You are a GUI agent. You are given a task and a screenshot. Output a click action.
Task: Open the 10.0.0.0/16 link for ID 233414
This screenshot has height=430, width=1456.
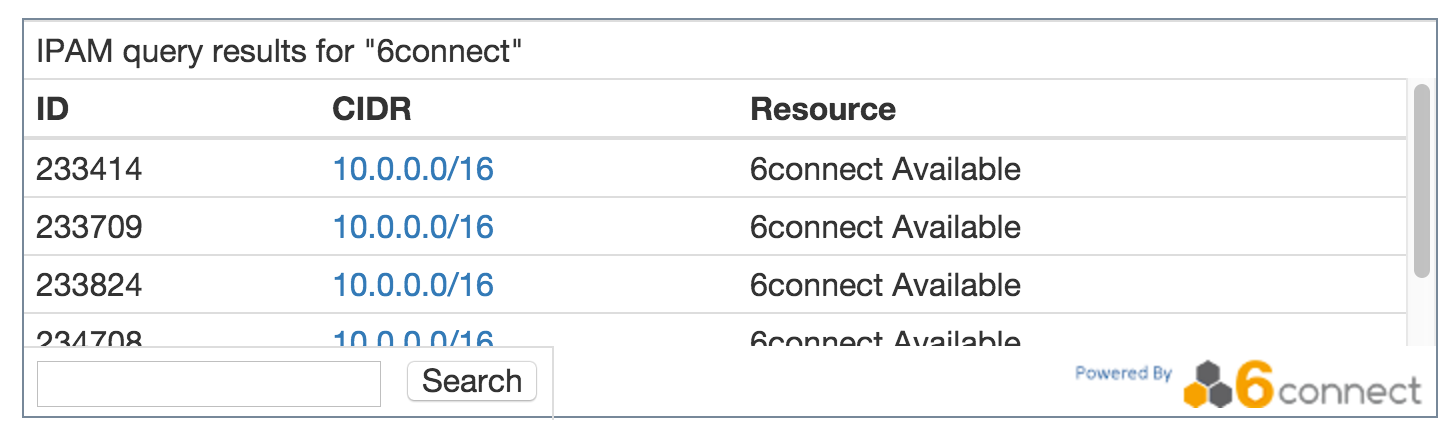coord(413,169)
